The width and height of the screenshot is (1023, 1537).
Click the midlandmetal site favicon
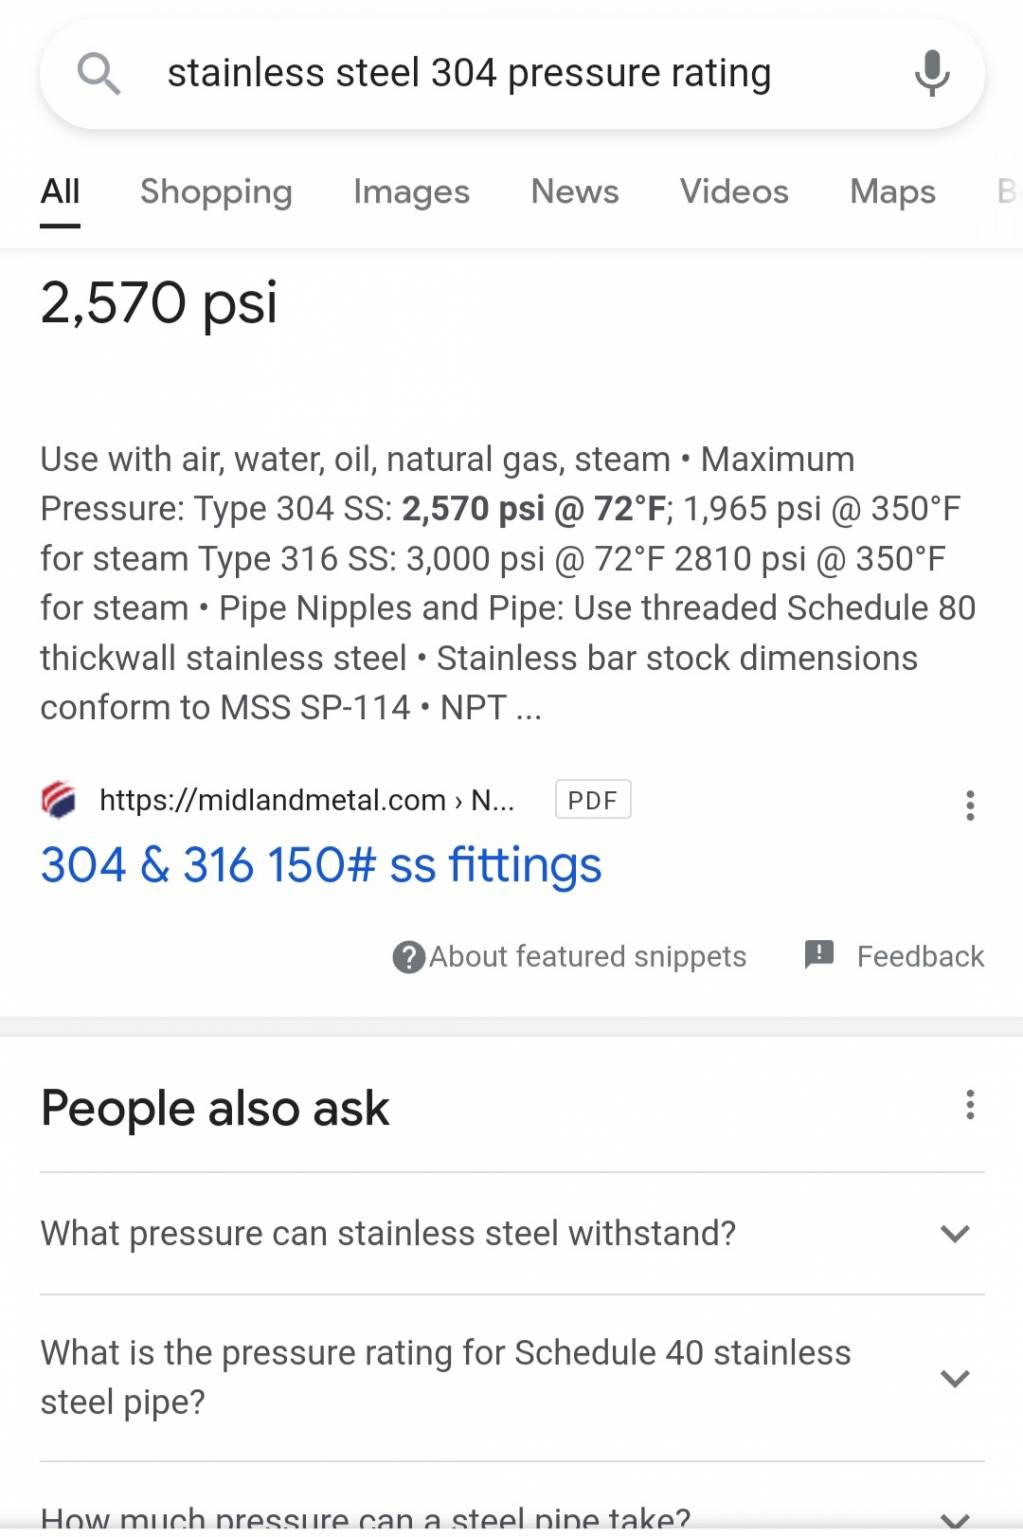(59, 800)
